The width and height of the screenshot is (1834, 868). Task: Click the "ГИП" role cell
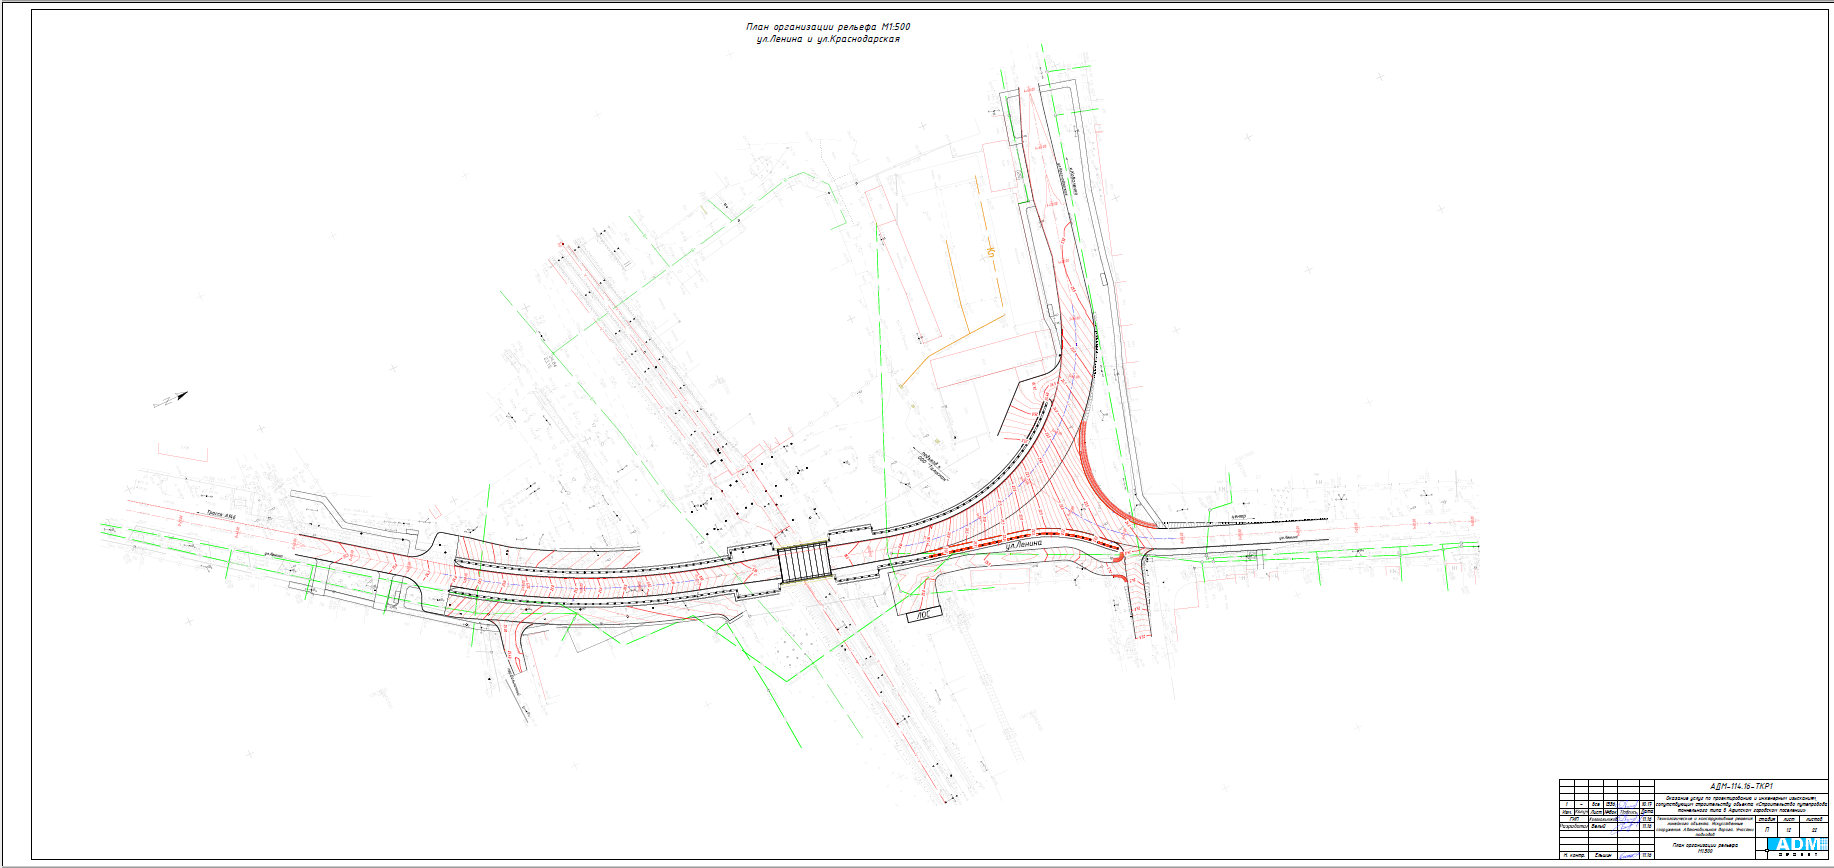1574,819
